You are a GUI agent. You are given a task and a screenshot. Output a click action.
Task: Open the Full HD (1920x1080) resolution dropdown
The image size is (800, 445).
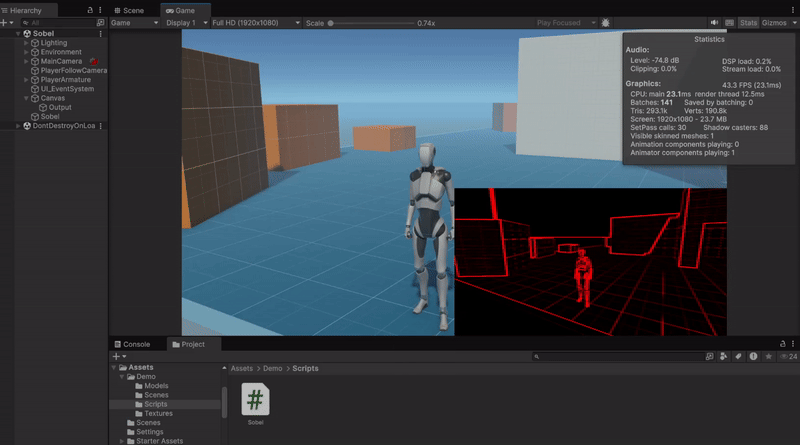point(256,23)
